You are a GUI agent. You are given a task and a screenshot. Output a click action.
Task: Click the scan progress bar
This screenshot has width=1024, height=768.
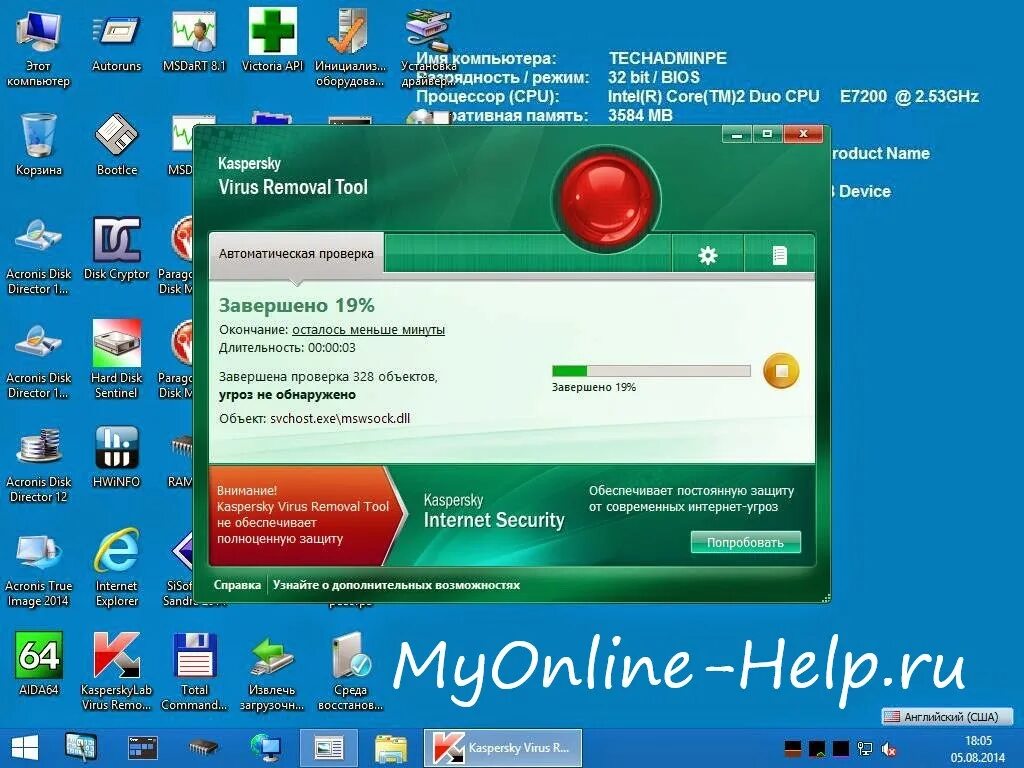click(651, 371)
